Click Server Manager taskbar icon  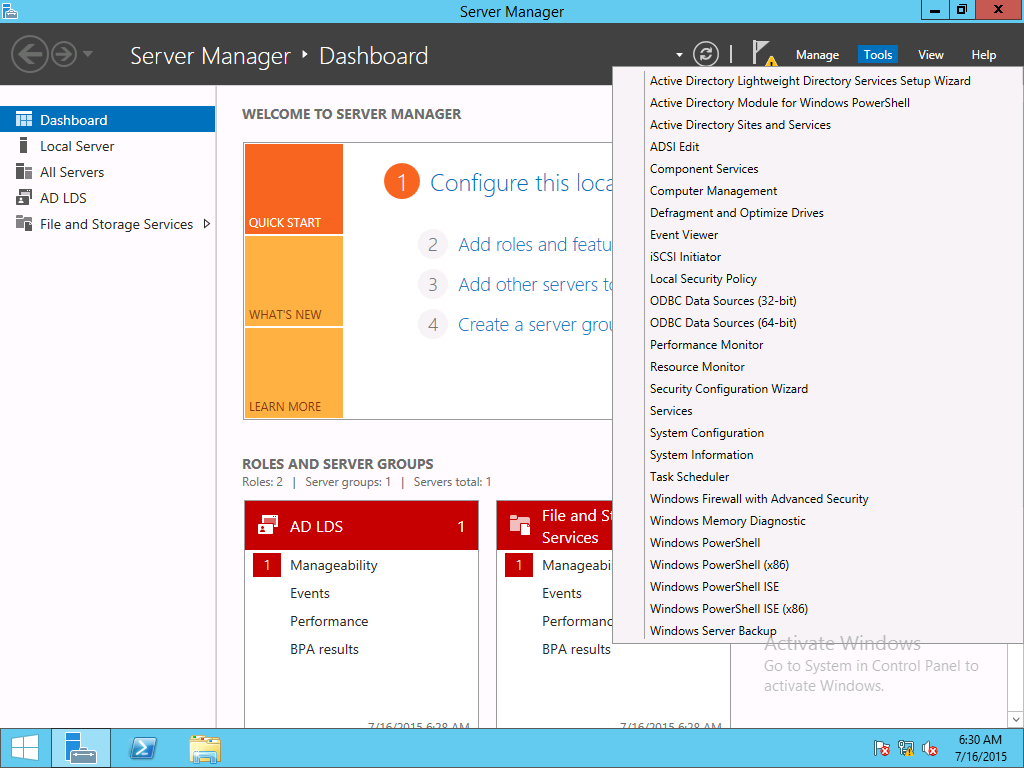[x=81, y=748]
